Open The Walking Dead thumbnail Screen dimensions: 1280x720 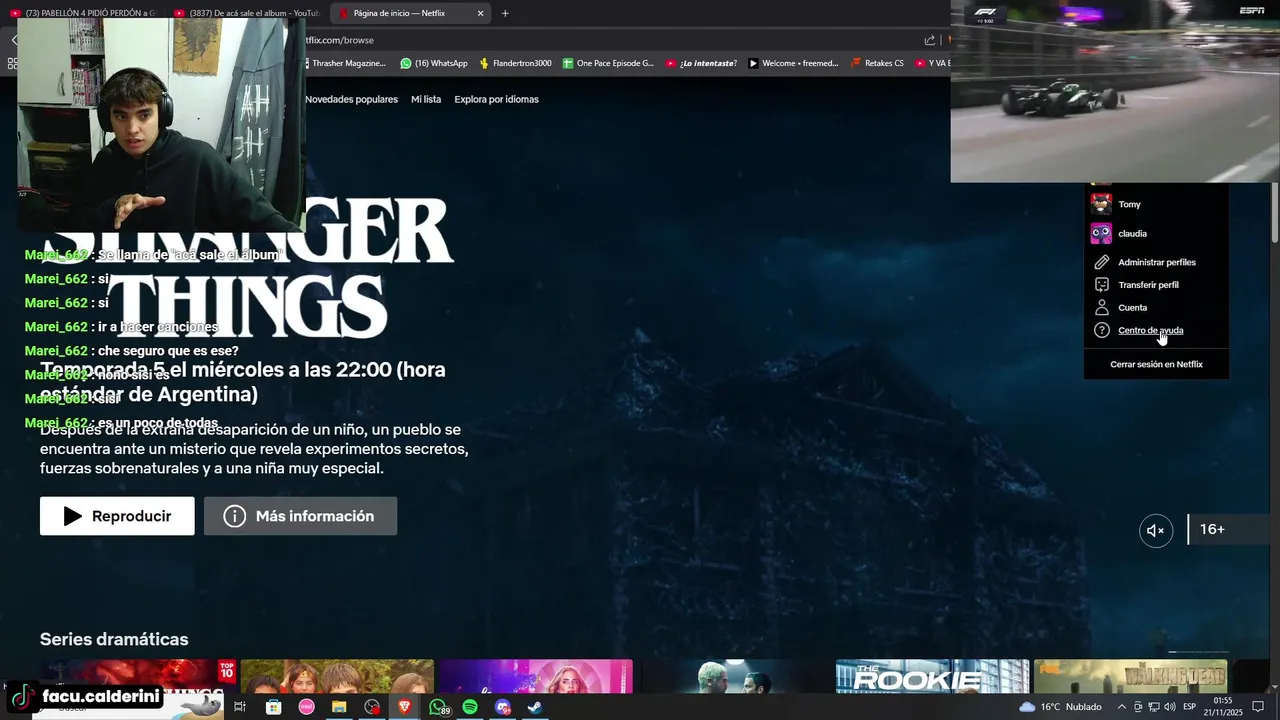coord(1130,676)
